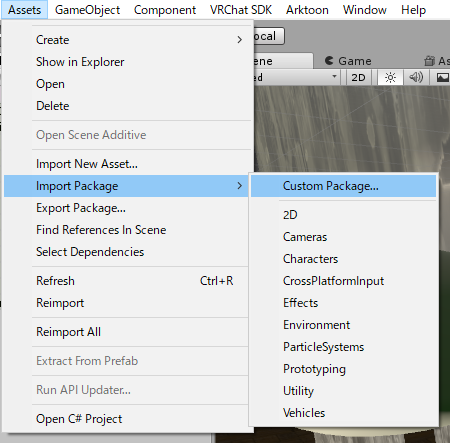Open the Assets menu
This screenshot has width=450, height=443.
click(24, 10)
